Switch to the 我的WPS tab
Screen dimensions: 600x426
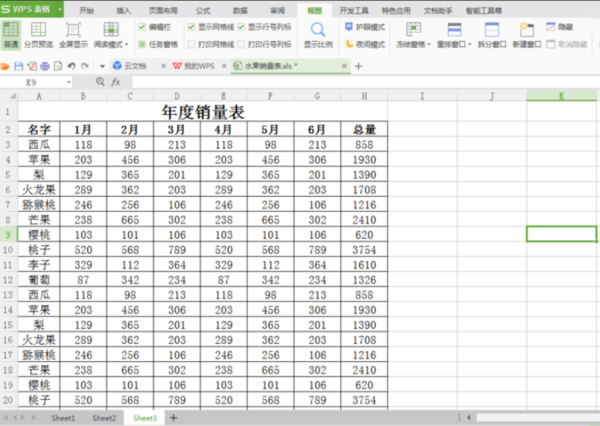pyautogui.click(x=199, y=66)
